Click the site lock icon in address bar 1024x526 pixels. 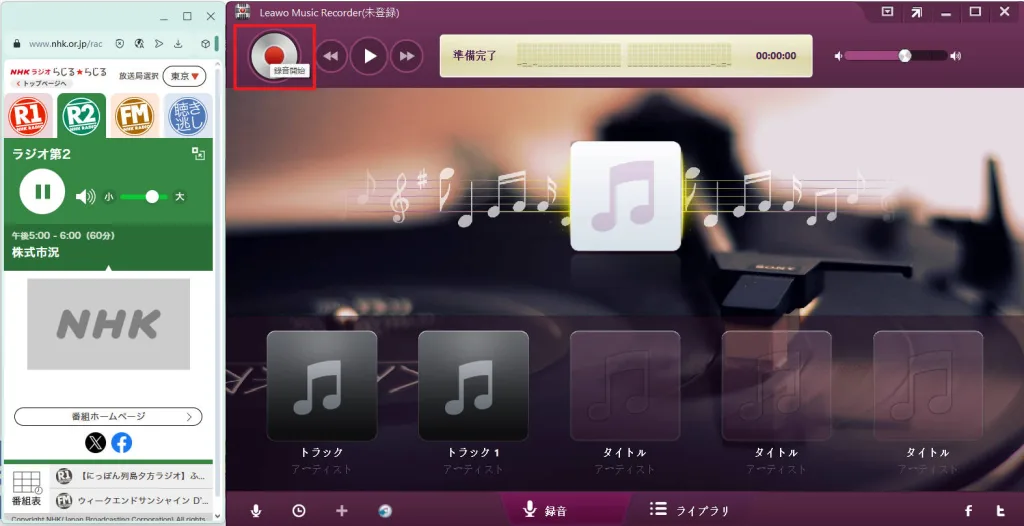[x=17, y=44]
